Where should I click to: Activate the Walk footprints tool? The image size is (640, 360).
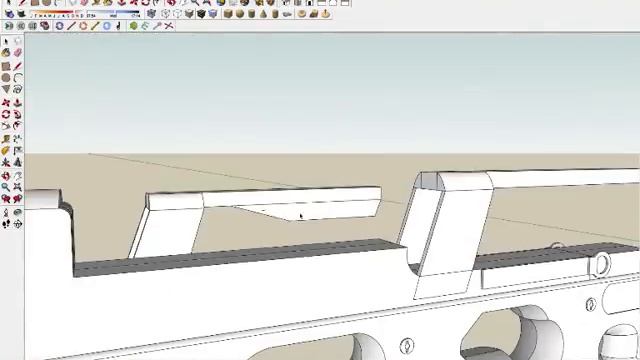coord(6,224)
